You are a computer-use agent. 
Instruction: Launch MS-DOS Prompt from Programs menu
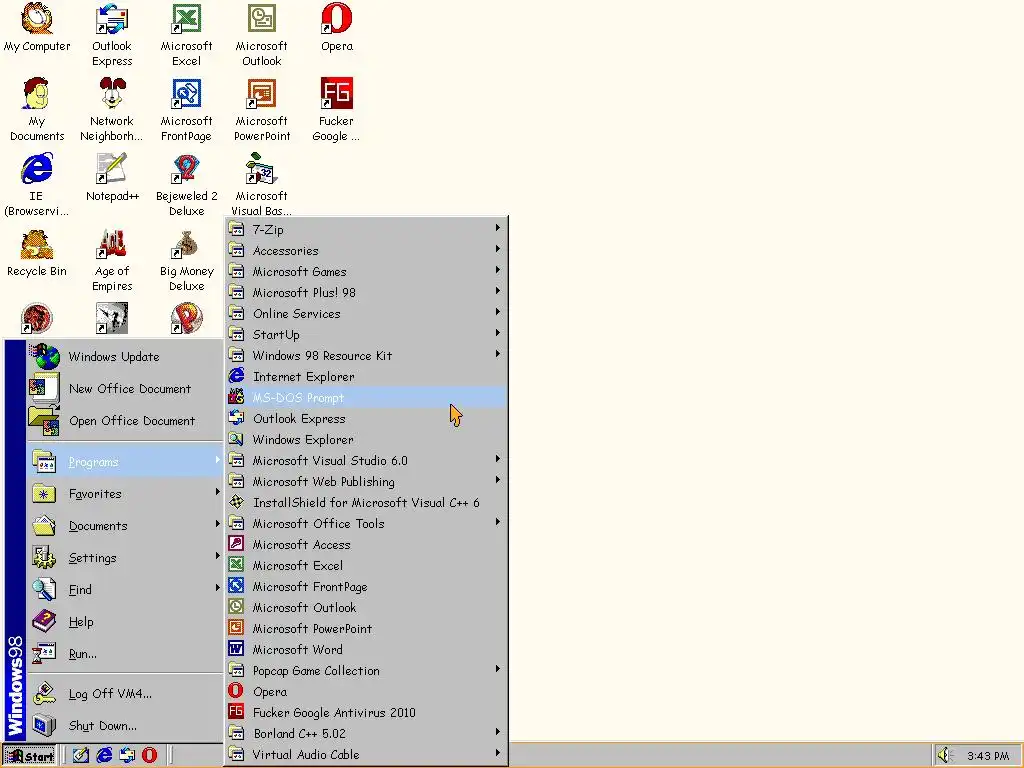(366, 398)
